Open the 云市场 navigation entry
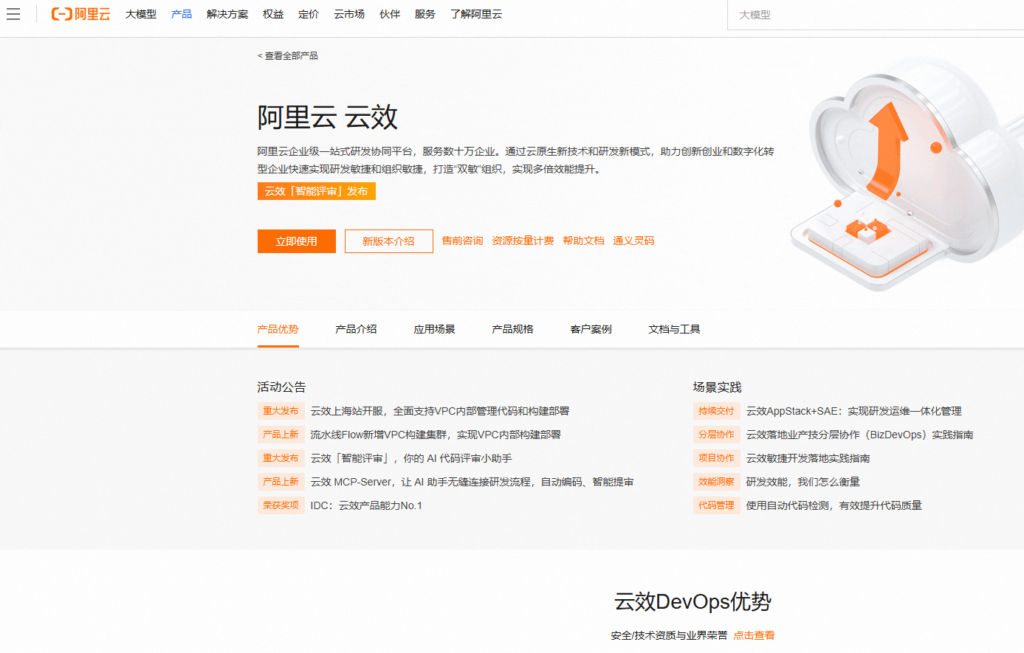1024x653 pixels. (348, 14)
